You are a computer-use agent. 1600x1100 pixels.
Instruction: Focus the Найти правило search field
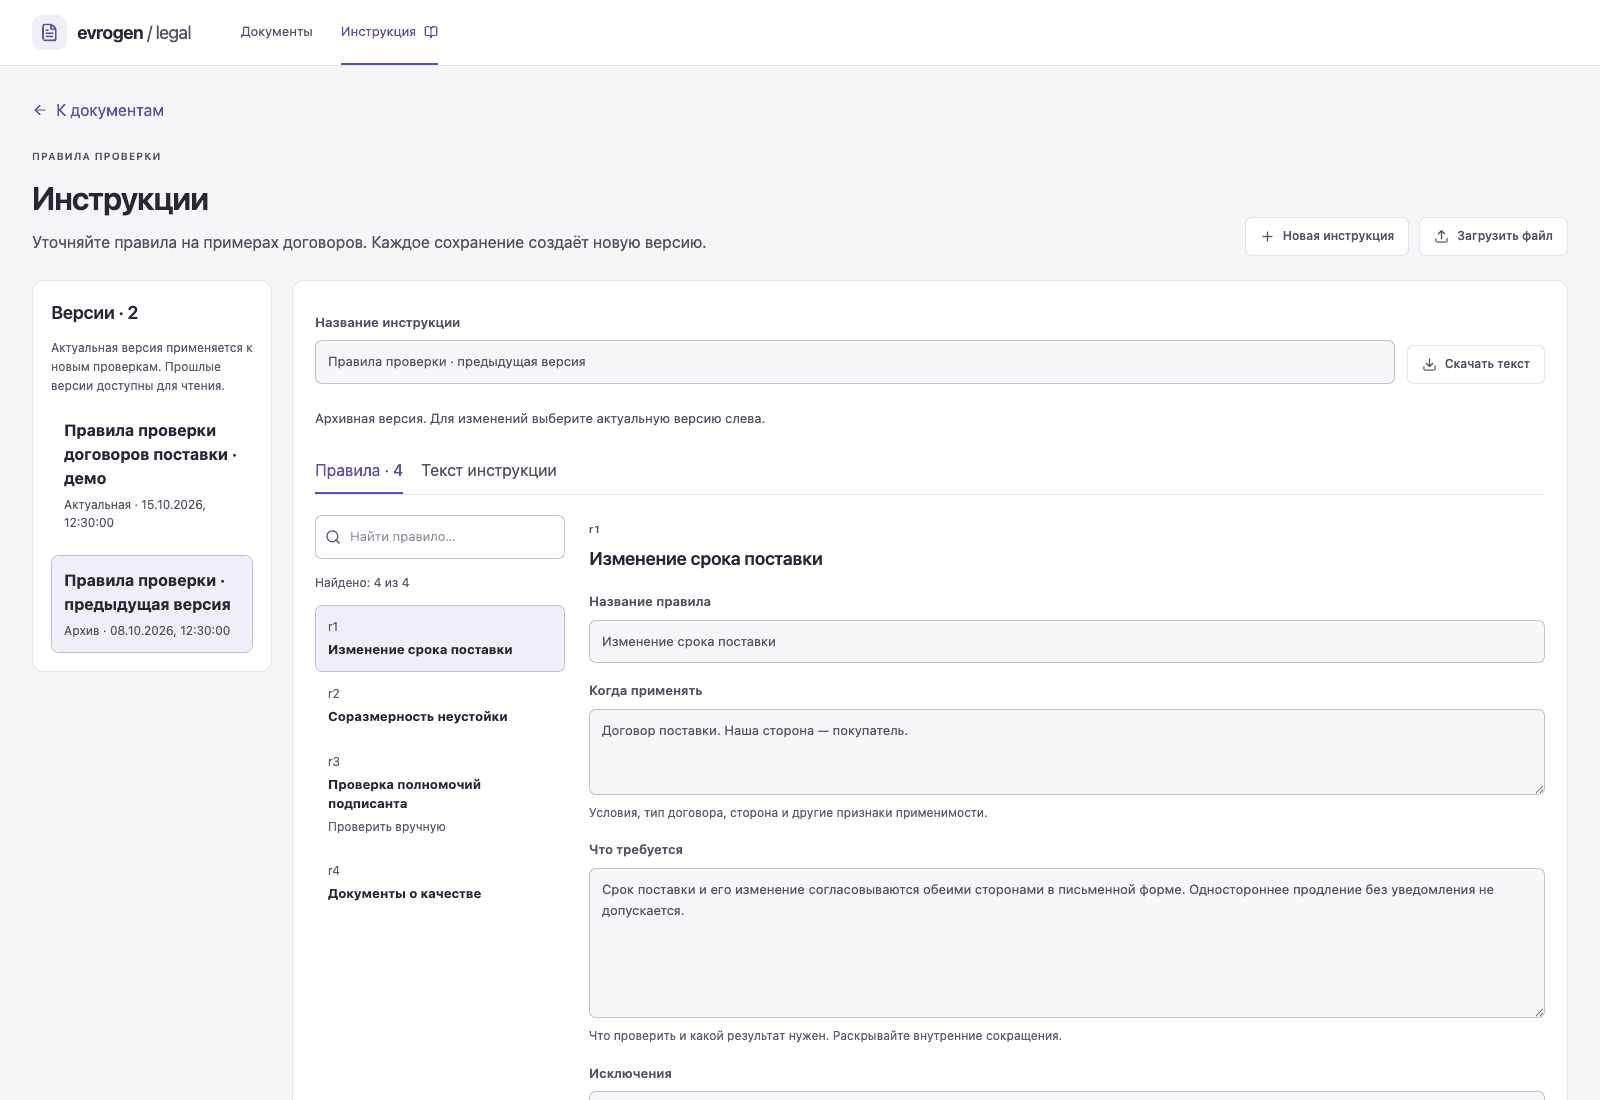[440, 537]
